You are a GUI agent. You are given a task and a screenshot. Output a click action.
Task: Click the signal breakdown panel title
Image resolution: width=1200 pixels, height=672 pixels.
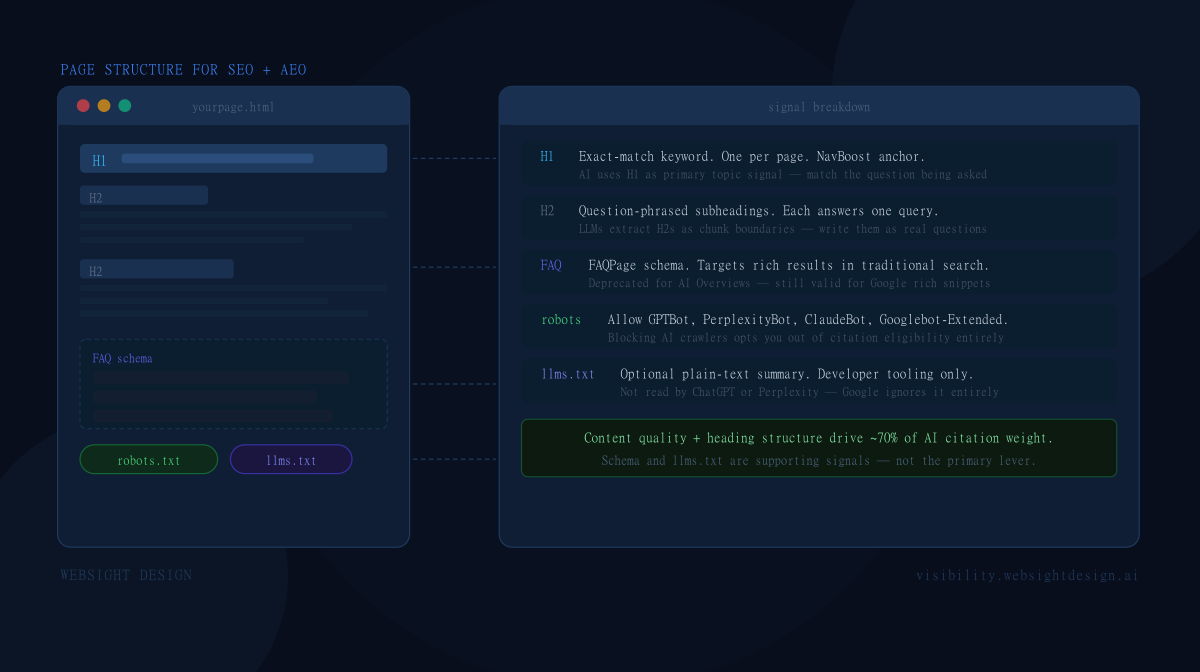pyautogui.click(x=819, y=107)
